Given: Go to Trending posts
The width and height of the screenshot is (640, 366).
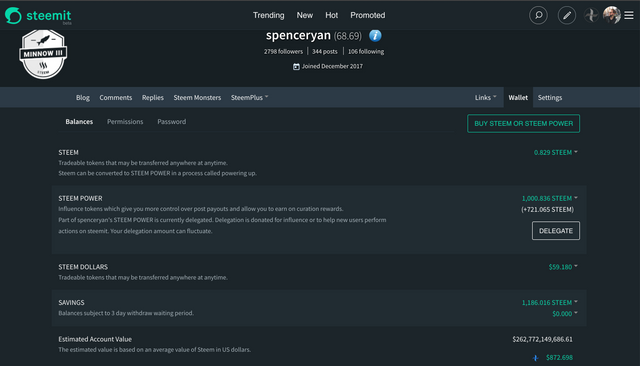Looking at the screenshot, I should [x=269, y=15].
